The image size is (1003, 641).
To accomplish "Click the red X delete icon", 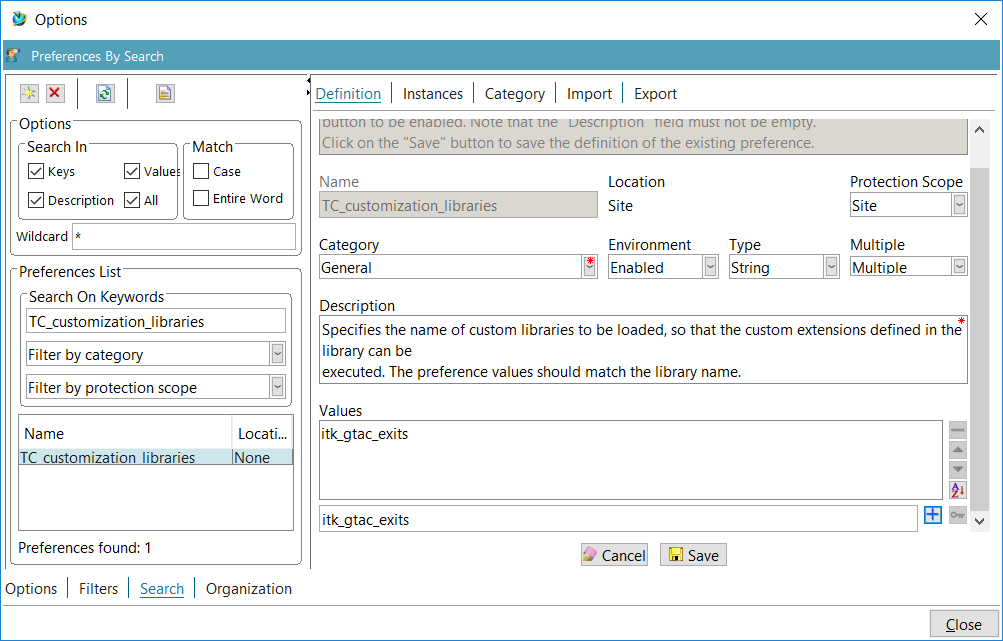I will pos(55,93).
